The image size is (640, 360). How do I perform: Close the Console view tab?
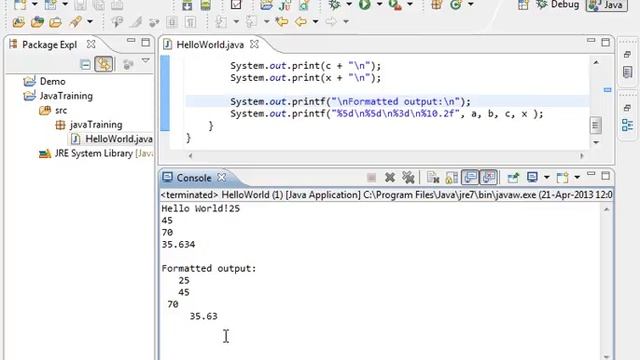[x=221, y=178]
